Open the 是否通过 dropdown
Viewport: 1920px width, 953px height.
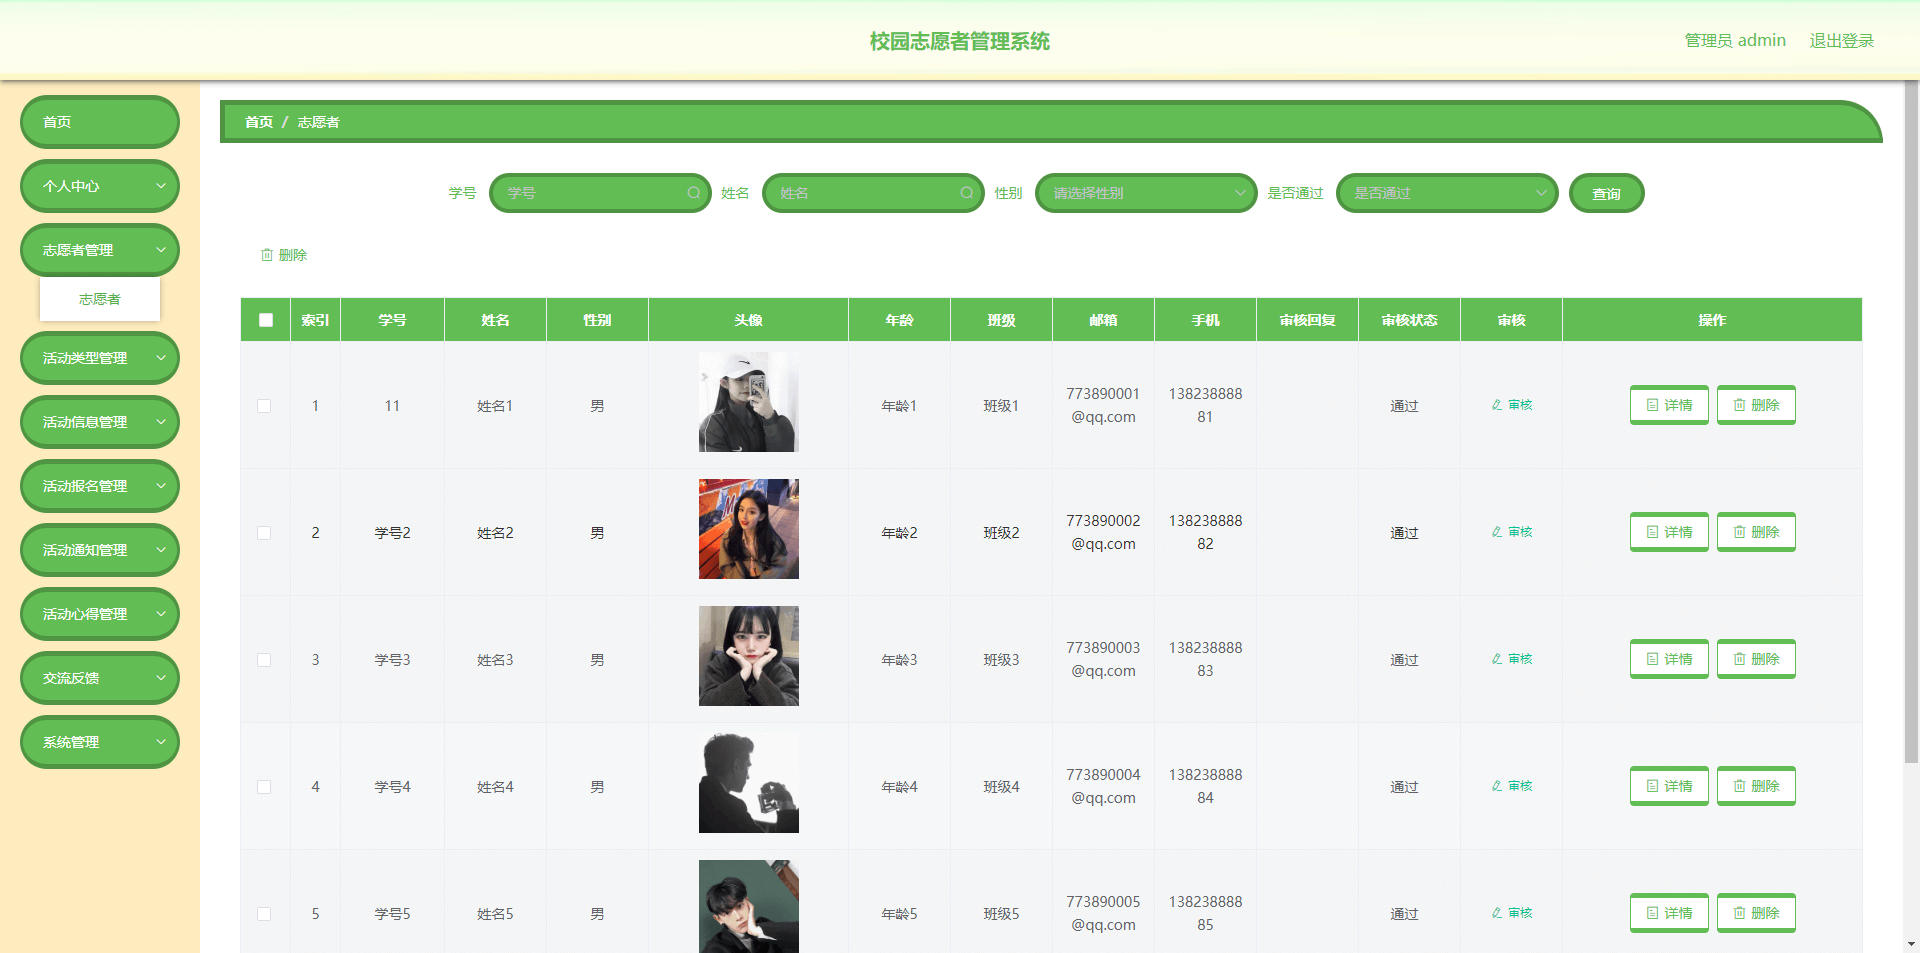pyautogui.click(x=1447, y=193)
